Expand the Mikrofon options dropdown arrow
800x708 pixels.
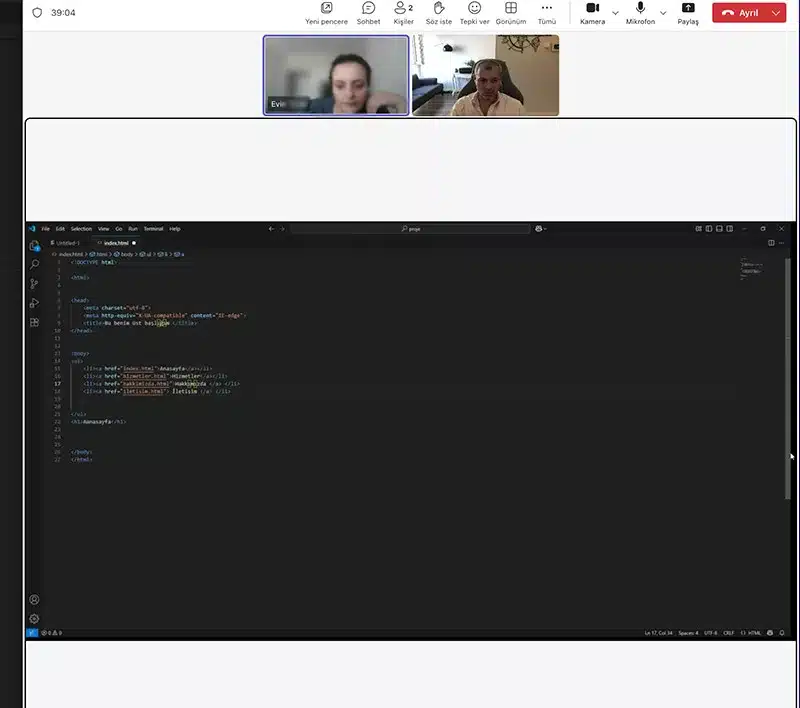click(663, 13)
